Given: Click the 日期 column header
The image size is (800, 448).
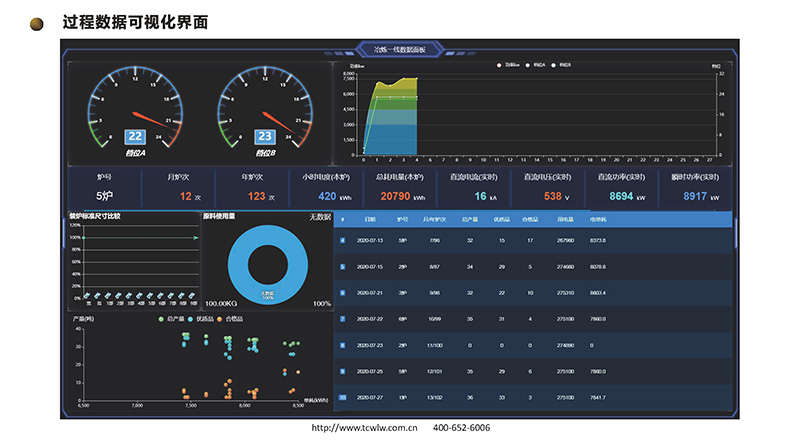Looking at the screenshot, I should (370, 219).
